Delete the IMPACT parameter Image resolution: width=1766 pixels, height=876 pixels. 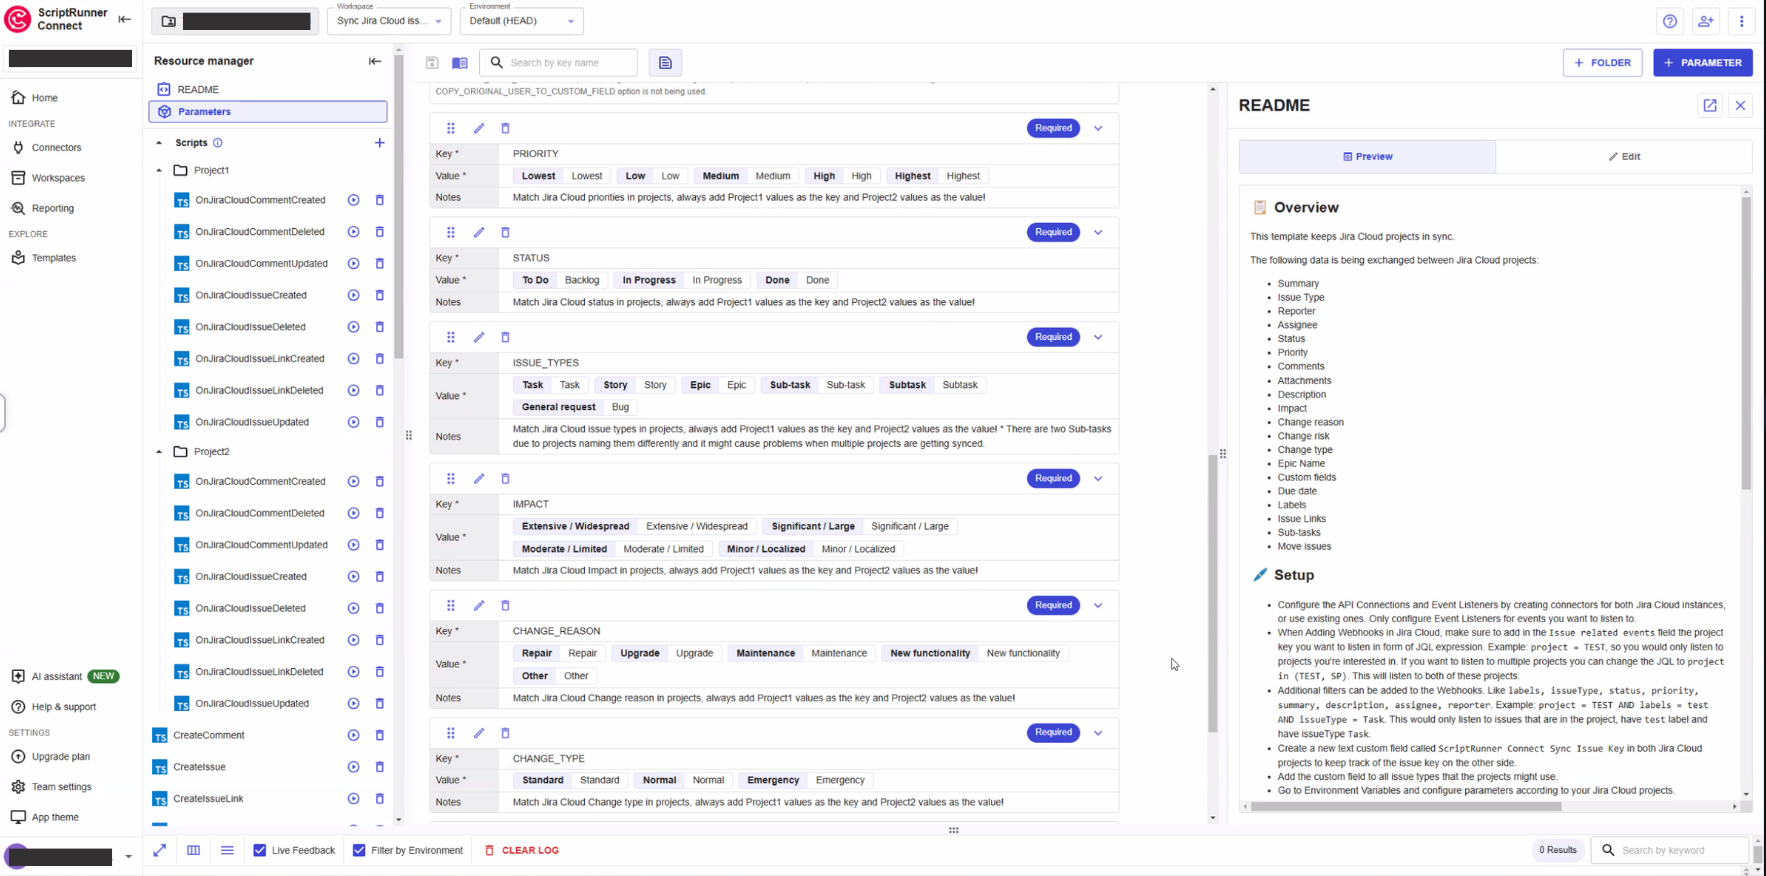(x=505, y=478)
